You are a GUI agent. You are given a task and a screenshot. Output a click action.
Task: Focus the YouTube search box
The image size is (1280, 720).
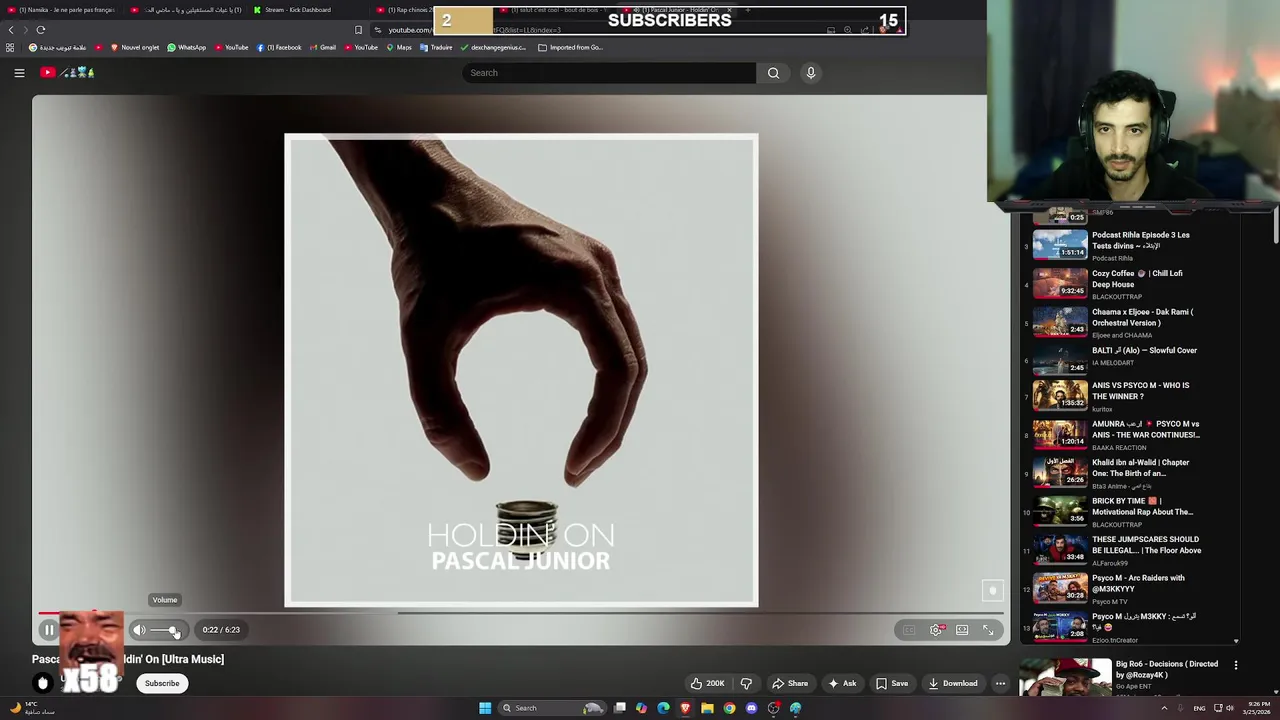pyautogui.click(x=610, y=72)
